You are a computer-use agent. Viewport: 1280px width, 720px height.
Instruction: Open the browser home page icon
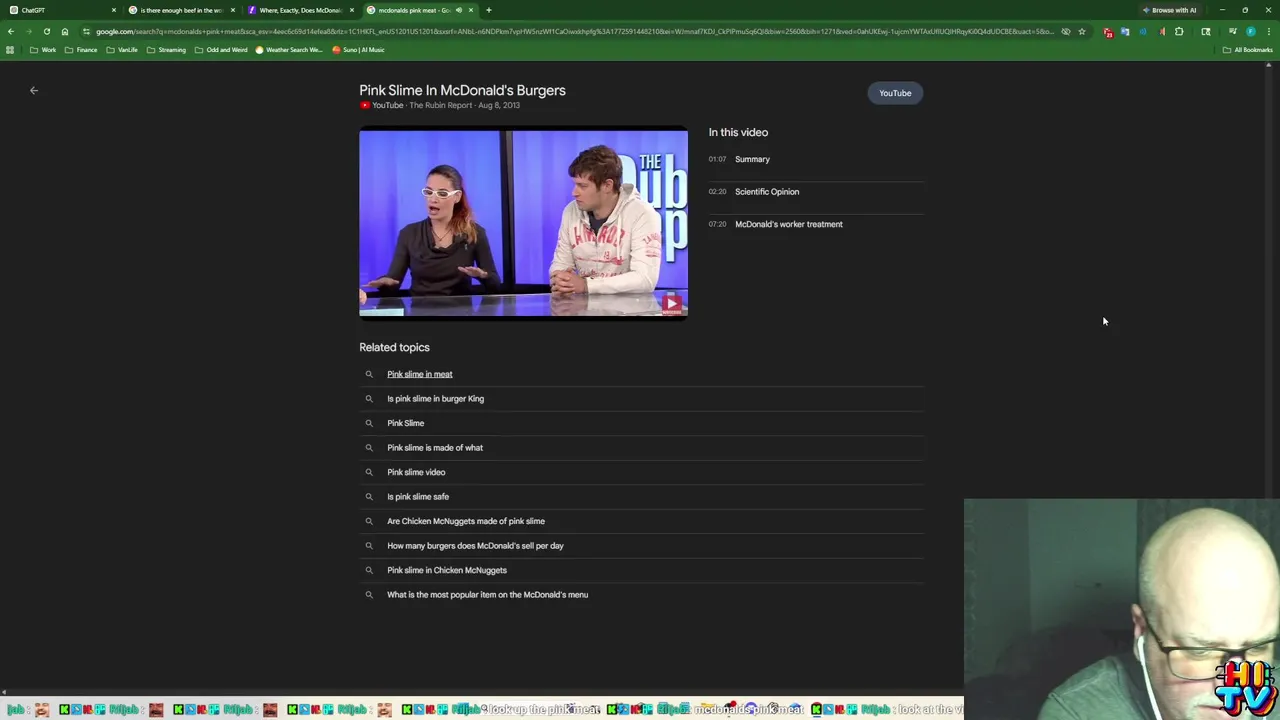click(65, 31)
